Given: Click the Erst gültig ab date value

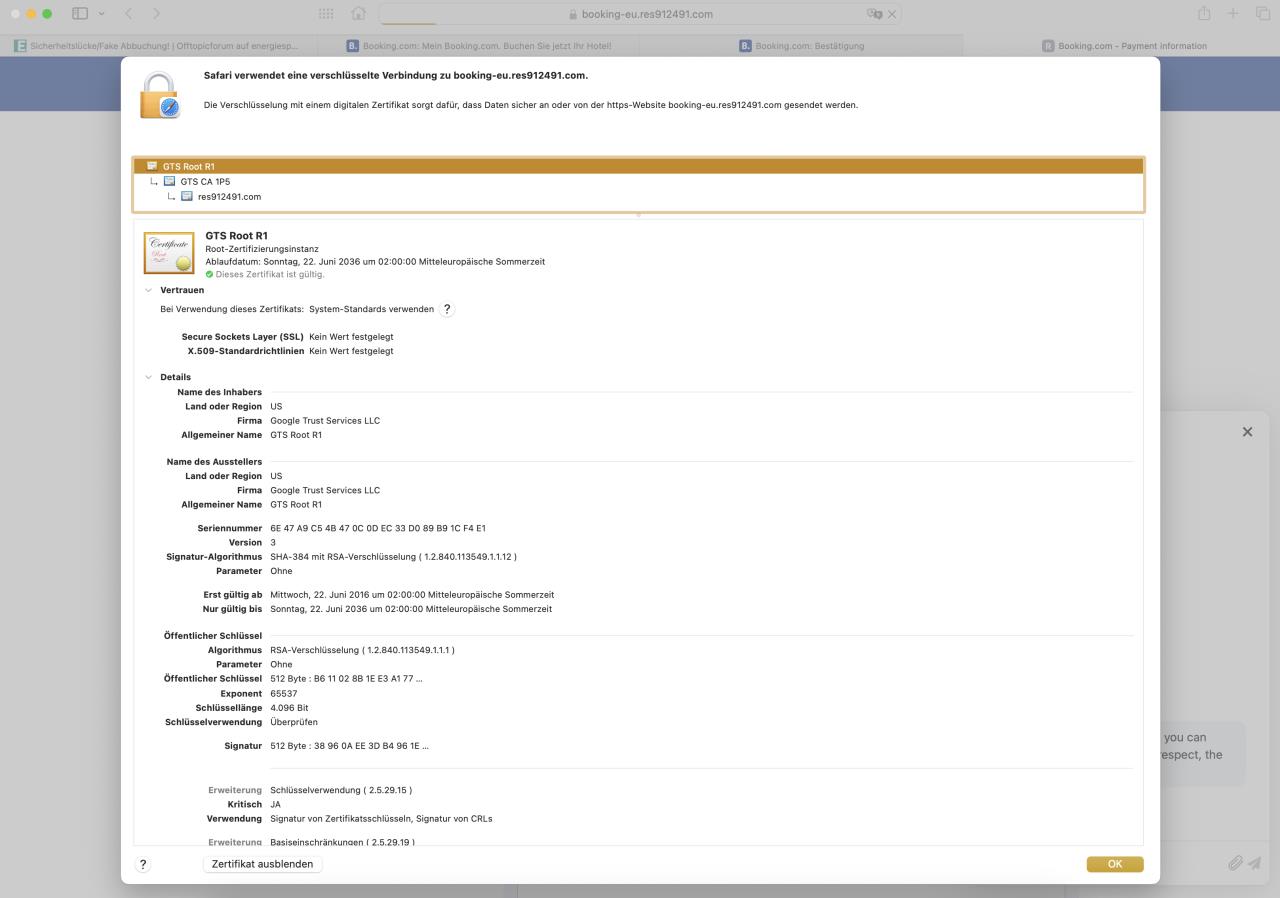Looking at the screenshot, I should coord(412,595).
